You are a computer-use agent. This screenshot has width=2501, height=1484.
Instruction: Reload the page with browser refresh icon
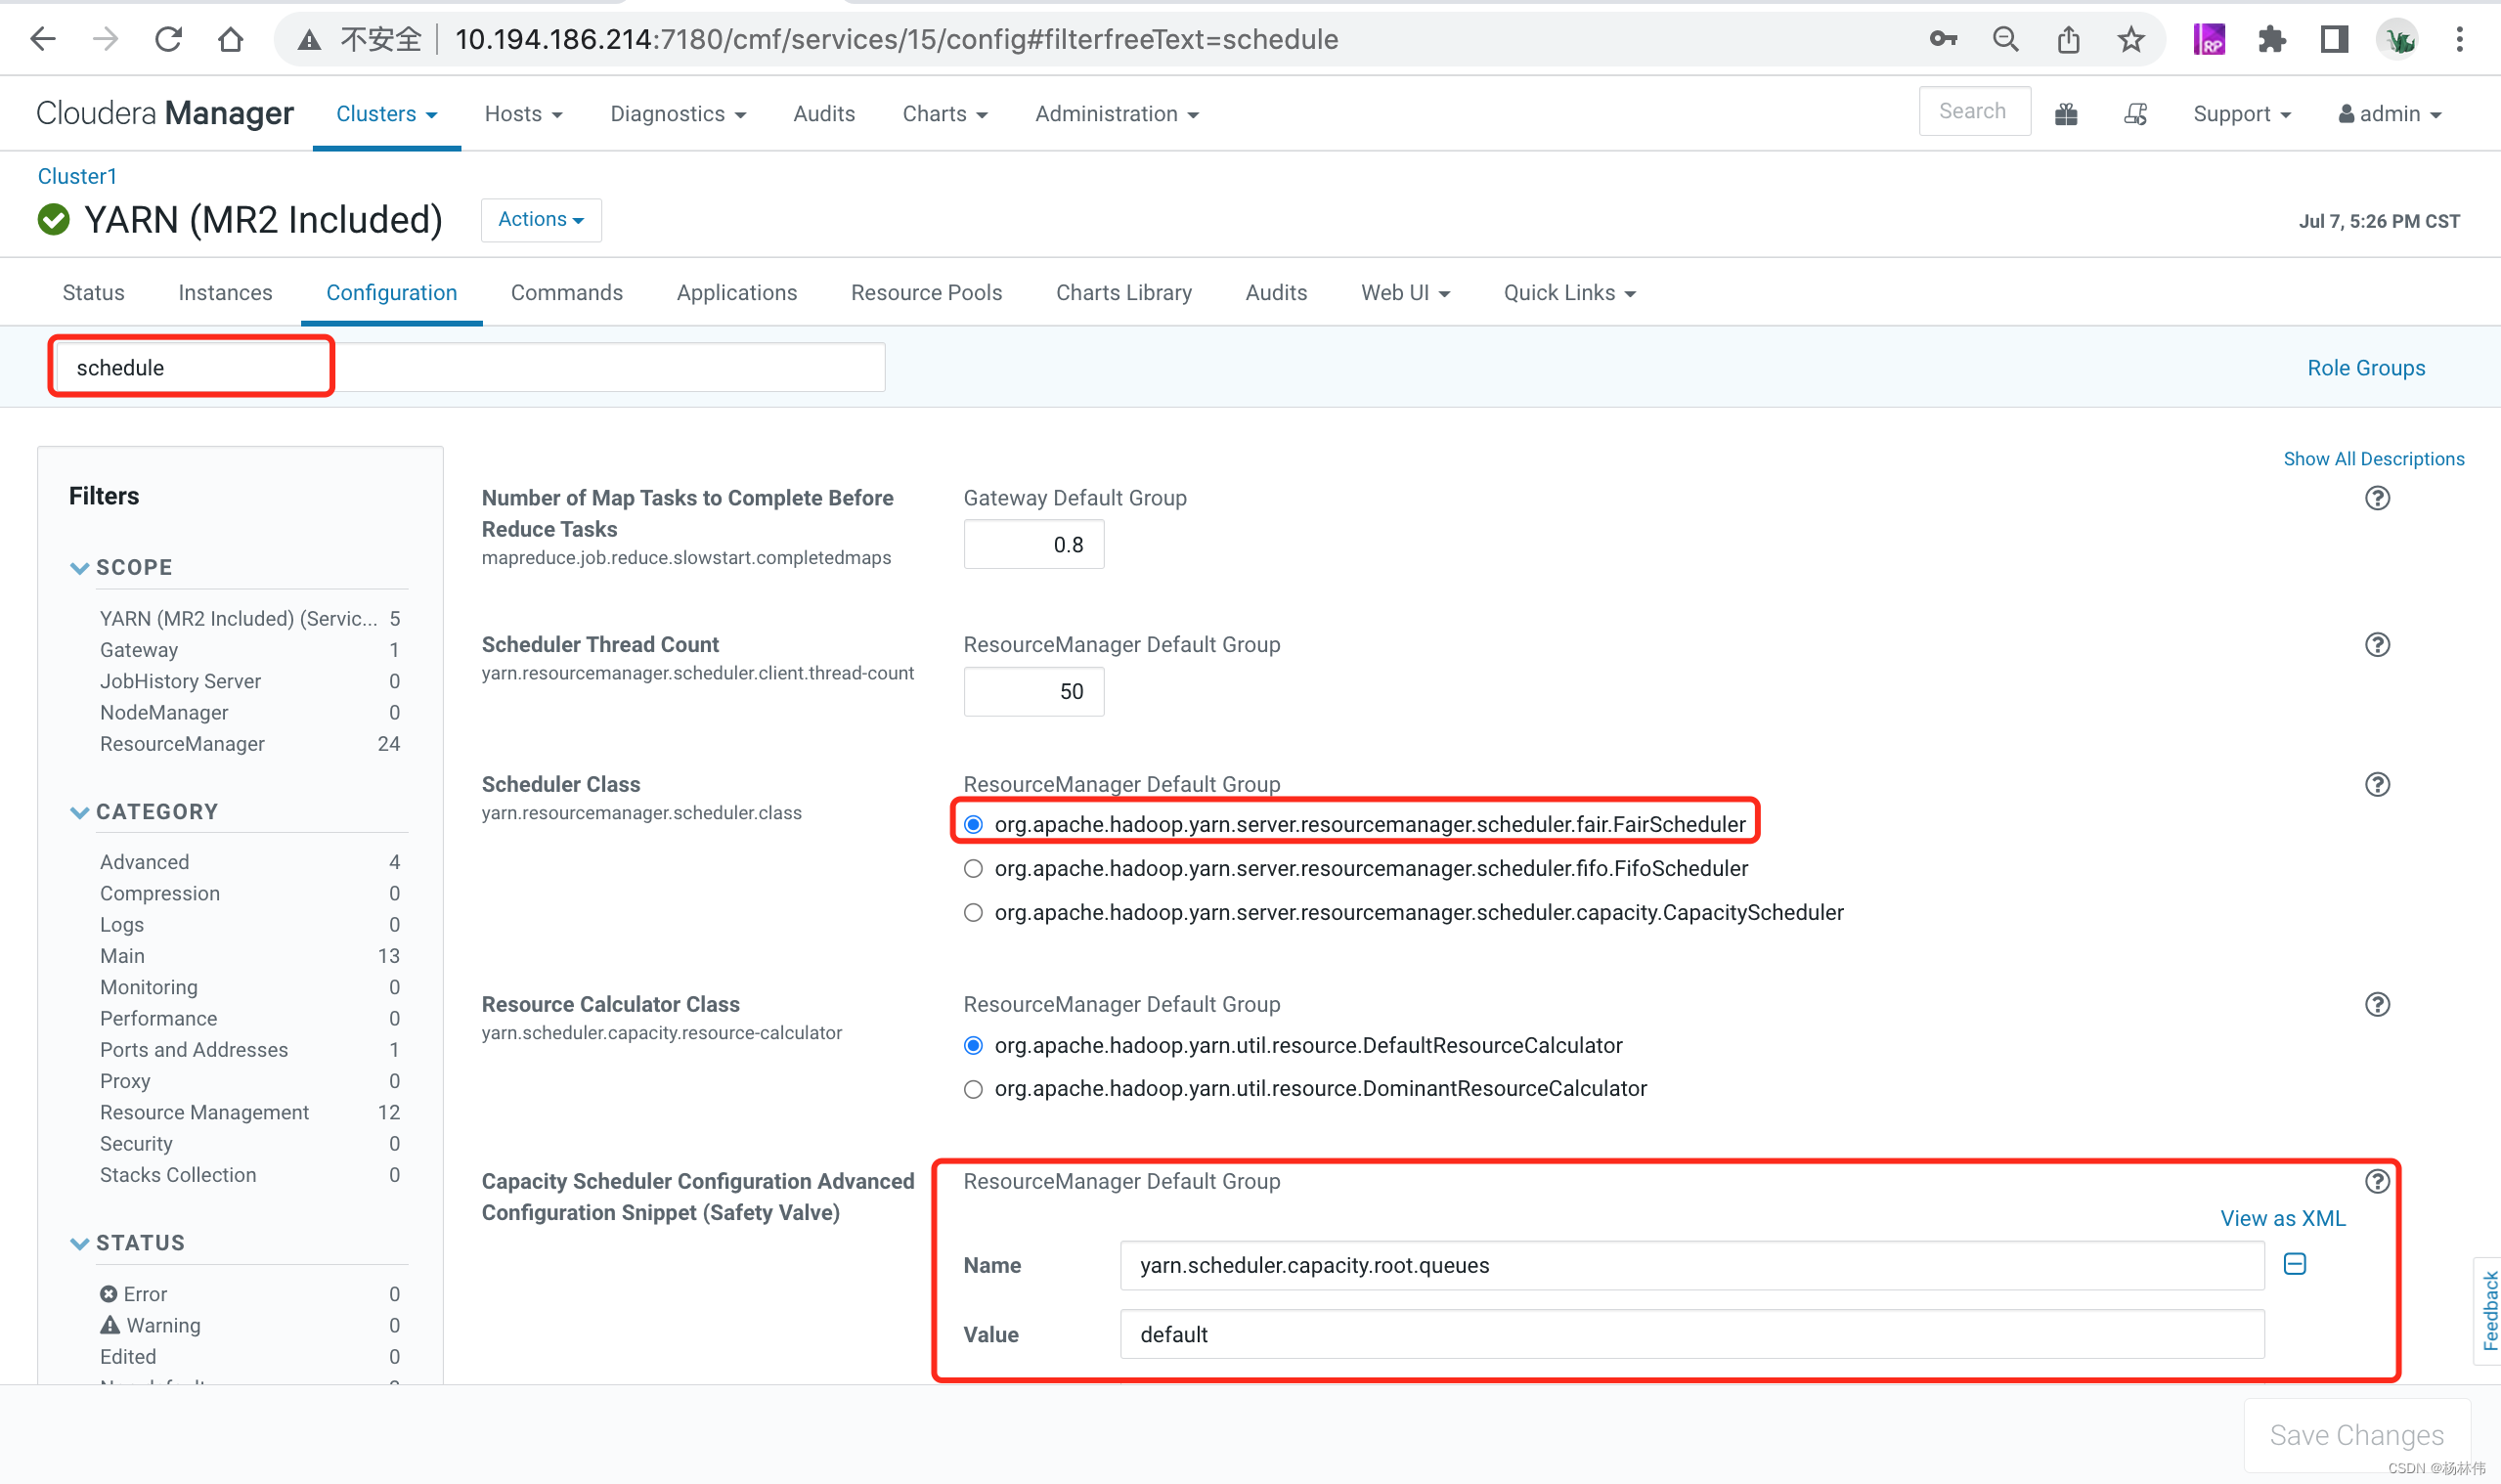click(168, 40)
